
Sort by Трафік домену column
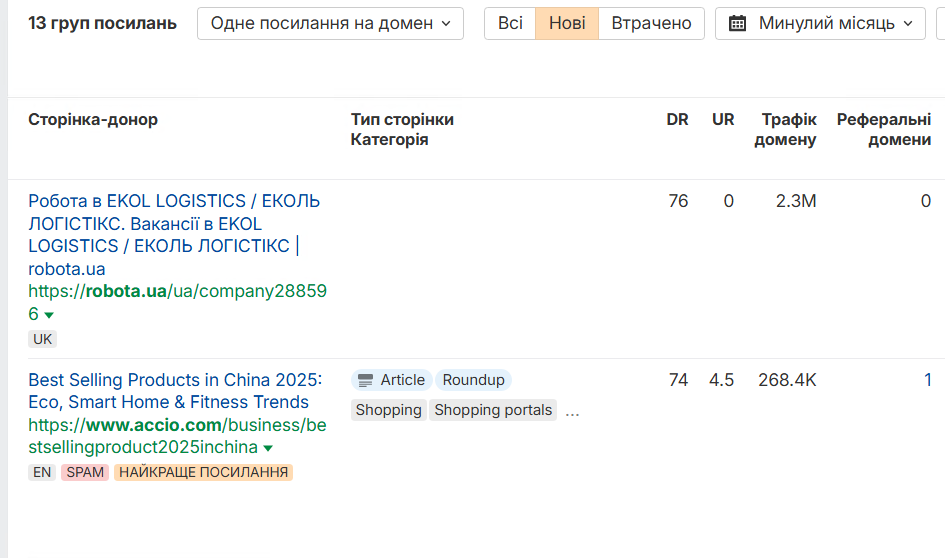[787, 129]
